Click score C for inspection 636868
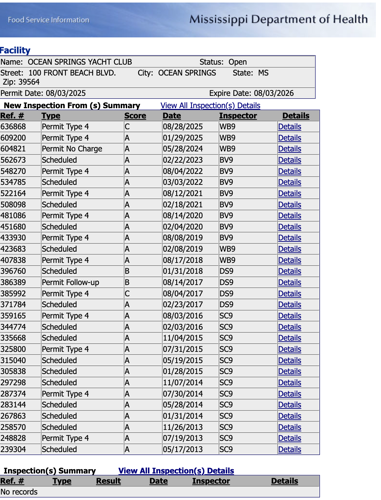This screenshot has height=500, width=381. click(x=127, y=127)
